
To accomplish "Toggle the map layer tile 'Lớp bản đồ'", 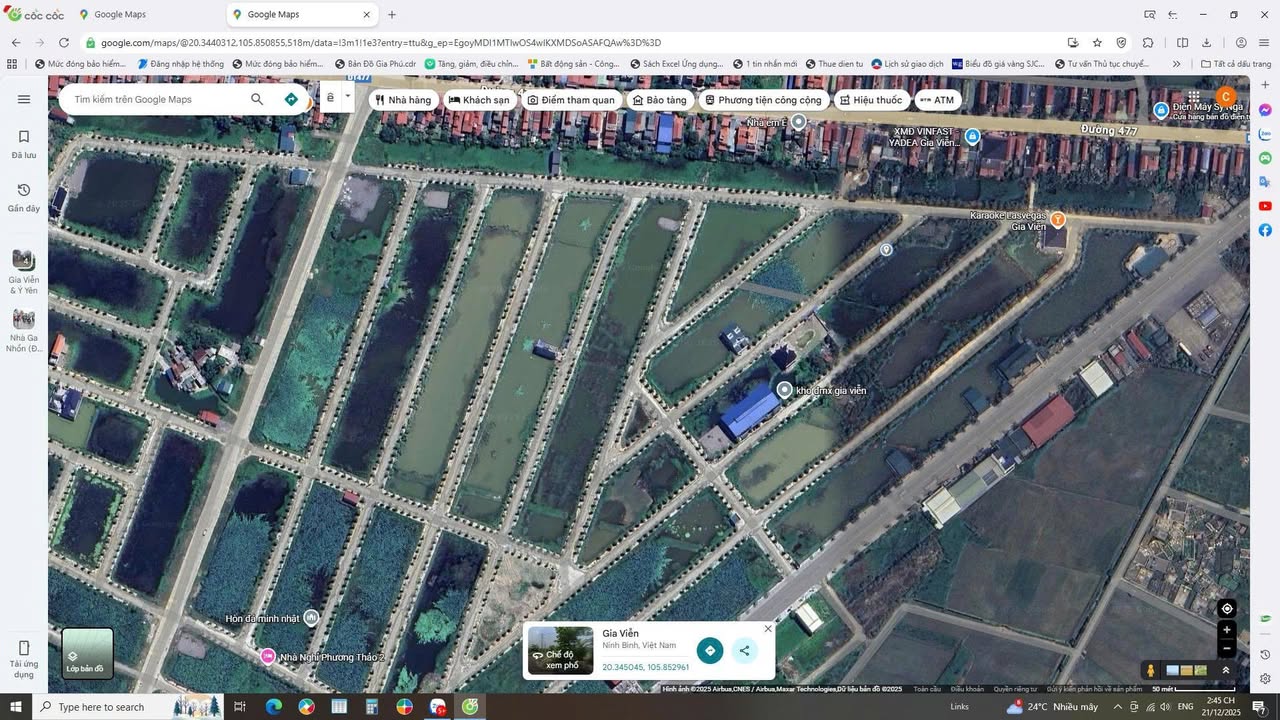I will pyautogui.click(x=88, y=653).
